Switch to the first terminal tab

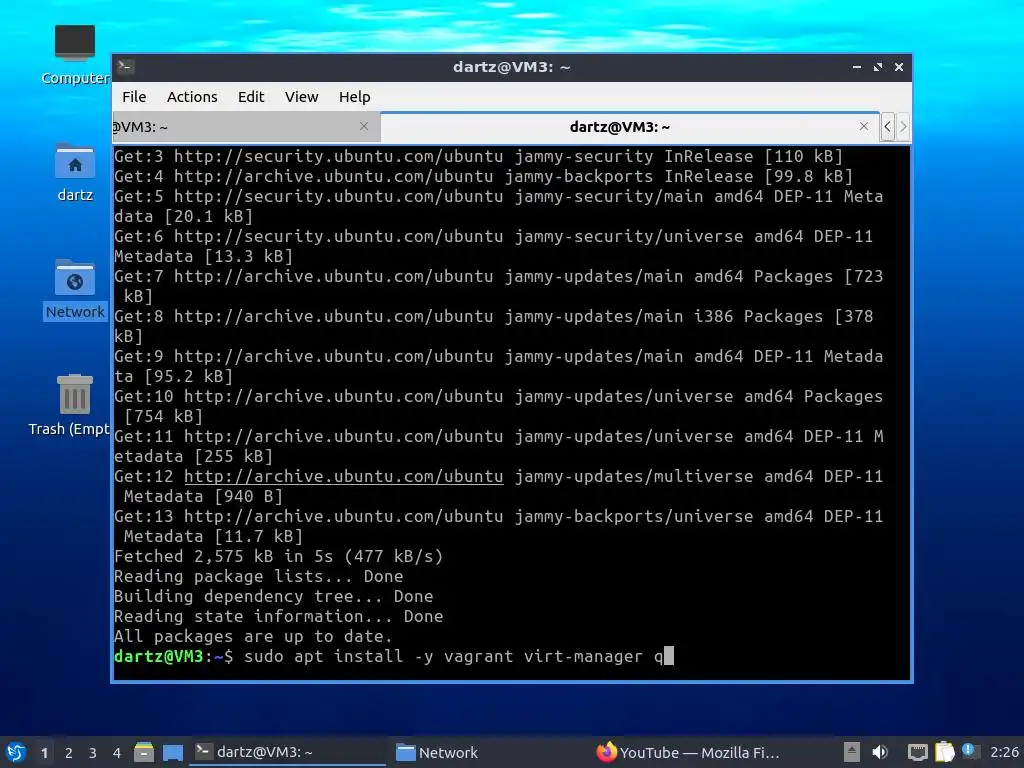coord(246,127)
